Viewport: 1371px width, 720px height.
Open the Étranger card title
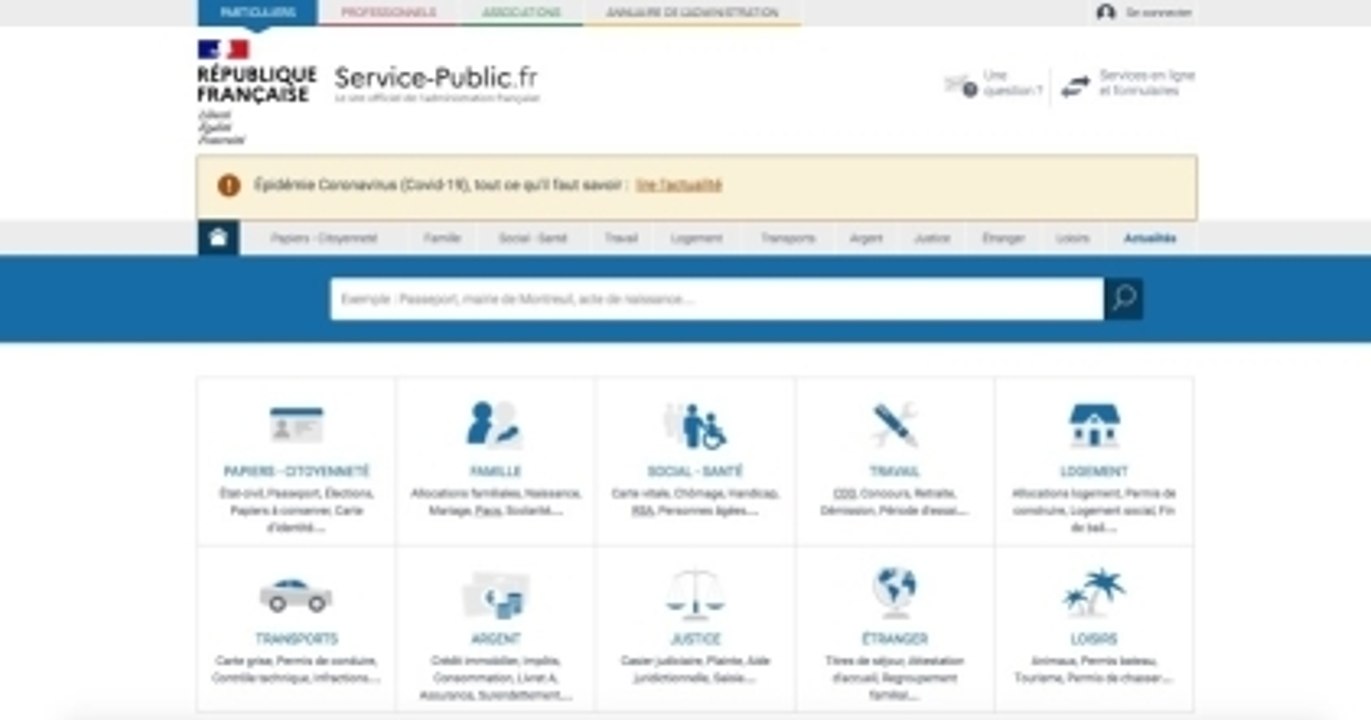click(x=894, y=639)
